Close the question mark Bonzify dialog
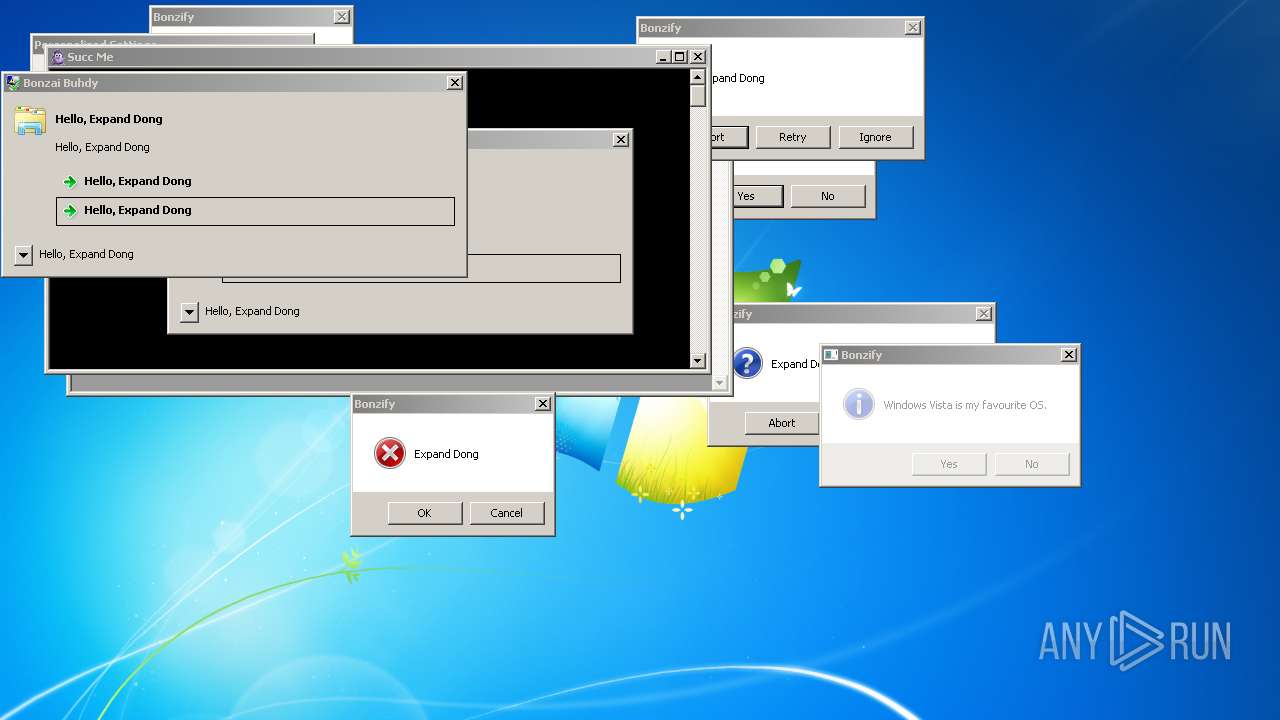Viewport: 1280px width, 720px height. pos(984,314)
